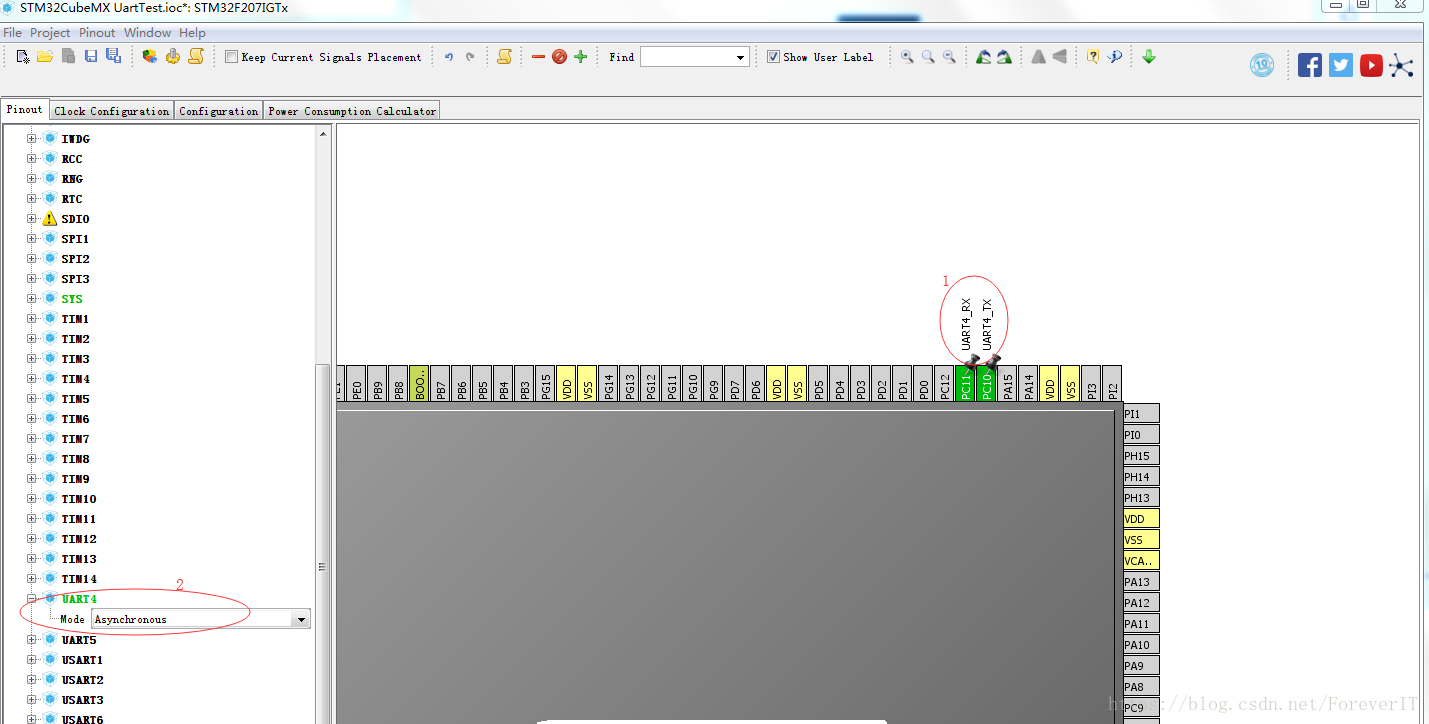Click the Save As toolbar icon
This screenshot has width=1429, height=724.
tap(113, 57)
